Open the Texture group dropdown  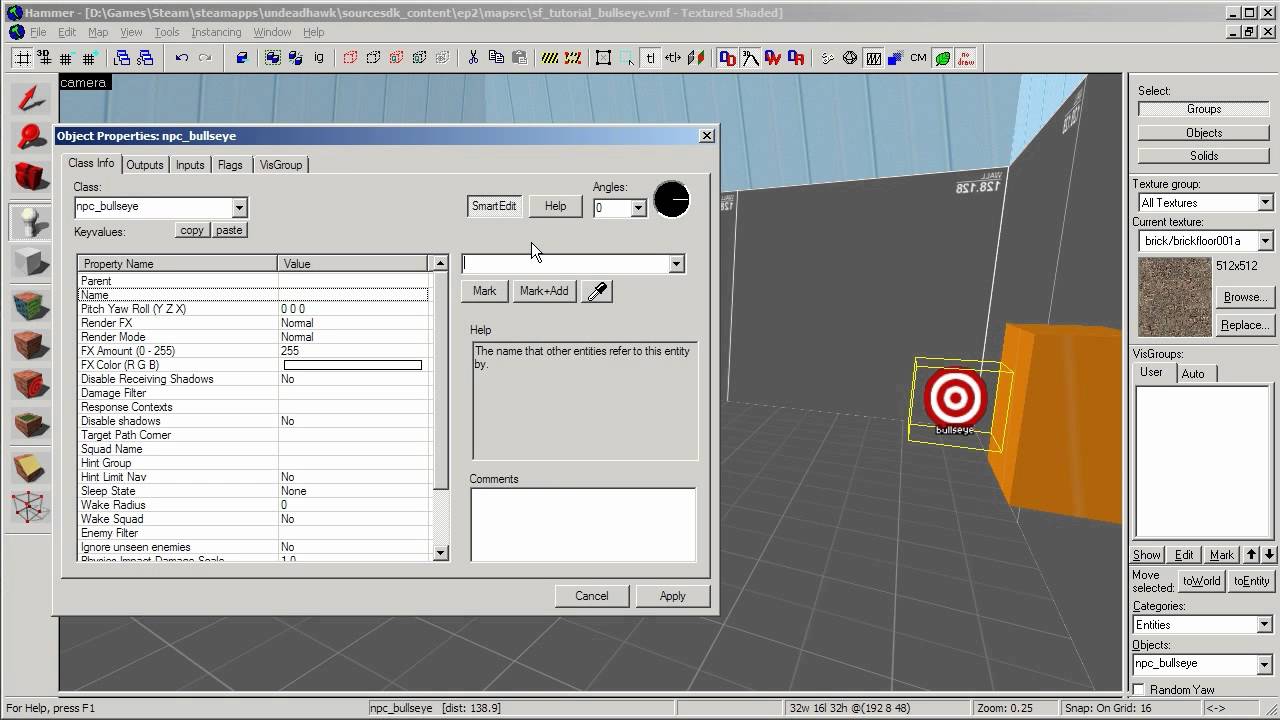click(x=1265, y=203)
